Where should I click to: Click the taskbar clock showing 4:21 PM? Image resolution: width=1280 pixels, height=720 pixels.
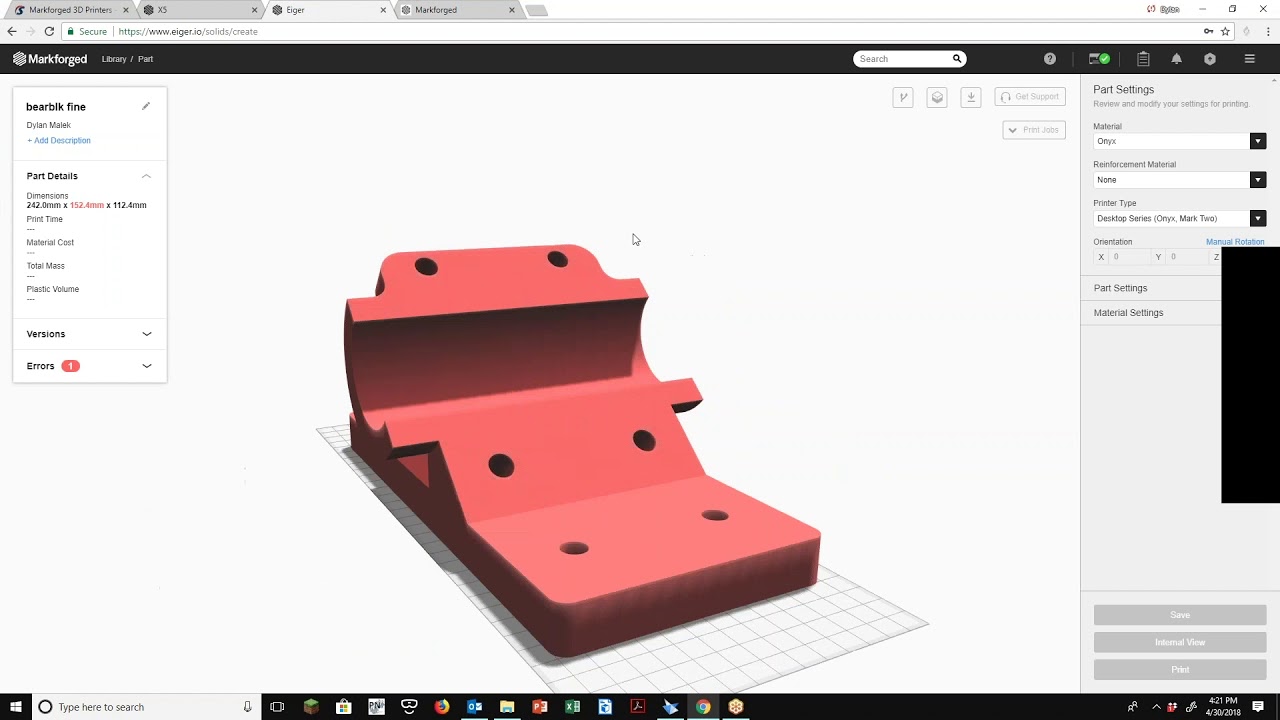tap(1223, 707)
